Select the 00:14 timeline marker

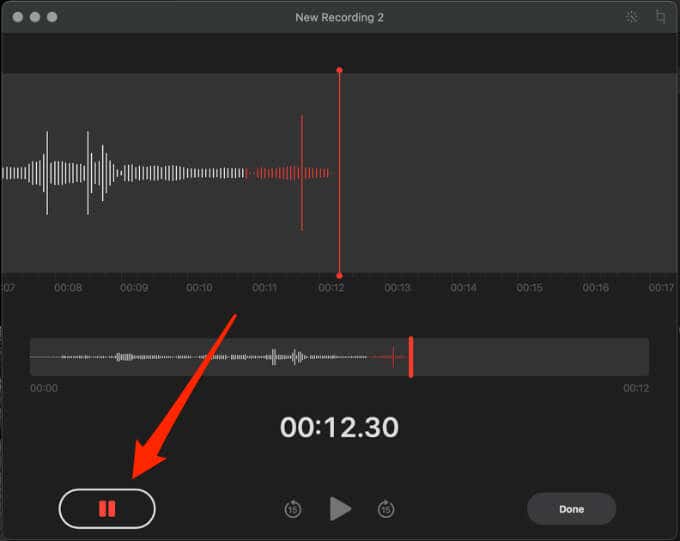tap(464, 288)
